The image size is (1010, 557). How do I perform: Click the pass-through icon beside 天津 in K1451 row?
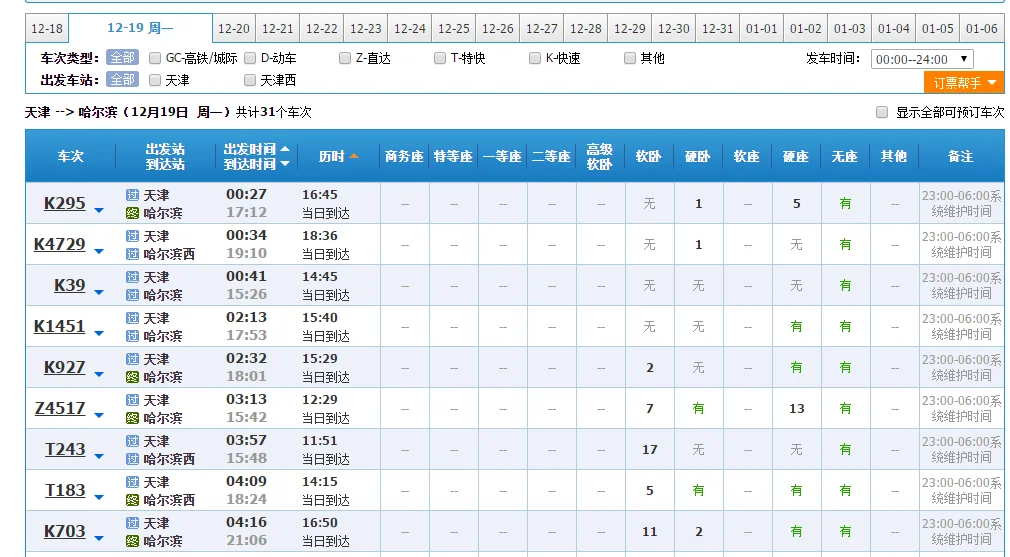pos(132,318)
